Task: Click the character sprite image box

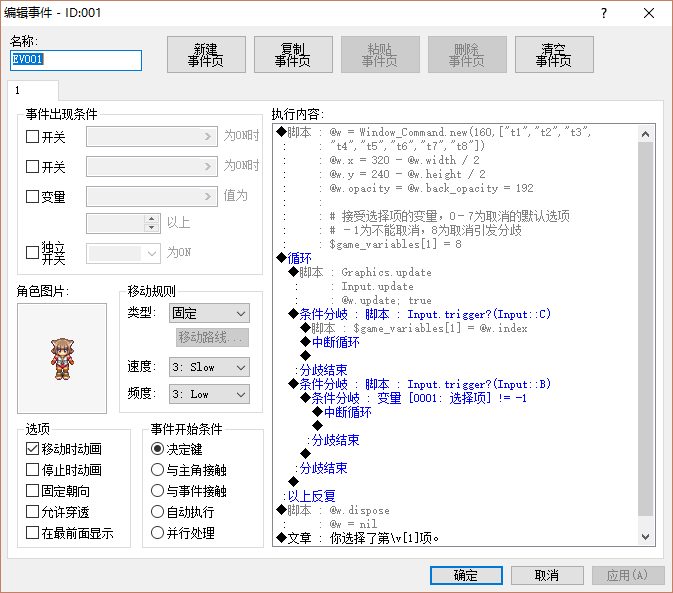Action: click(62, 358)
